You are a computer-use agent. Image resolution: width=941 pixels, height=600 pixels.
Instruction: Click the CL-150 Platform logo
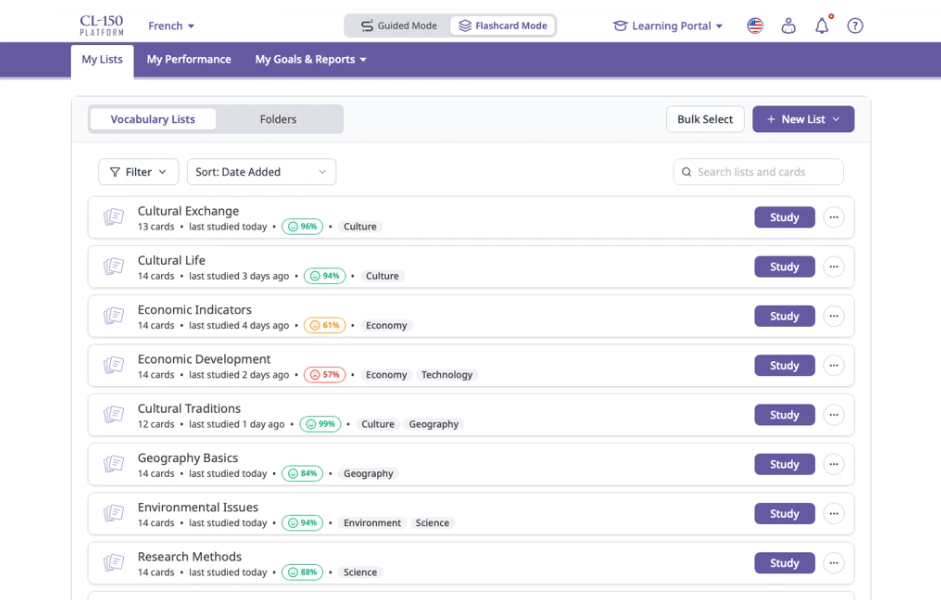[x=100, y=26]
